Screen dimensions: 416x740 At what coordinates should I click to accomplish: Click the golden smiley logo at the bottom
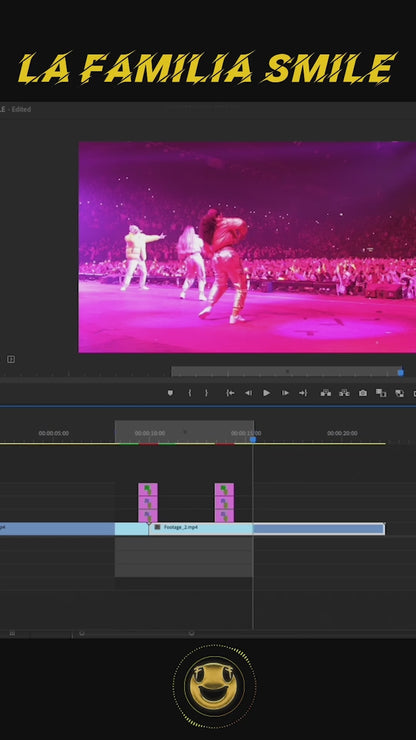click(x=214, y=686)
